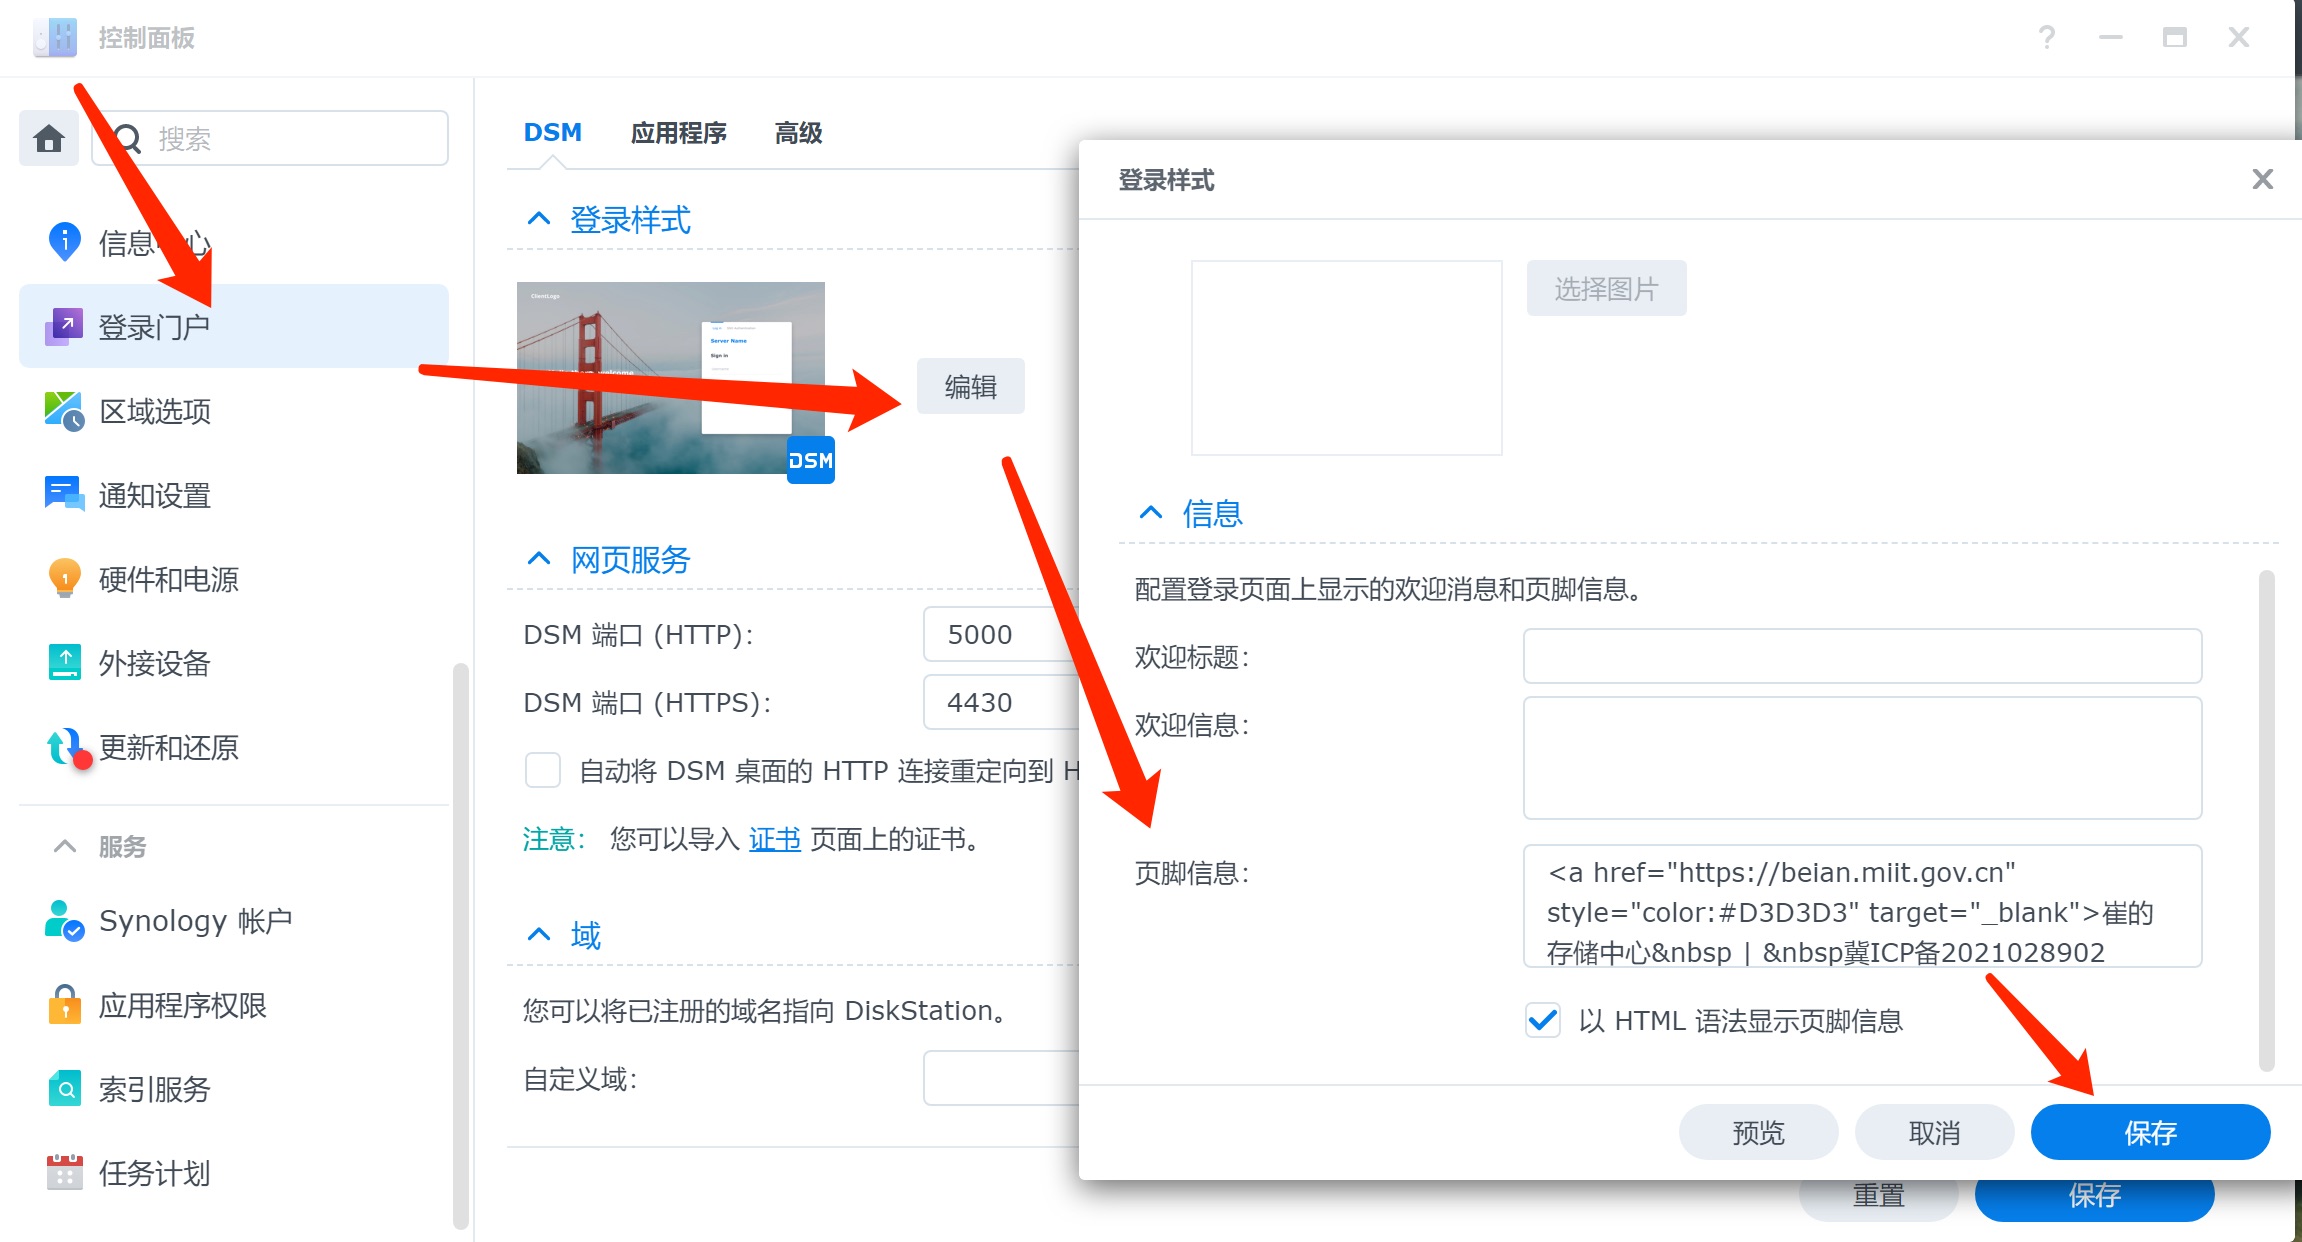The image size is (2302, 1242).
Task: Click the 预览 preview button
Action: point(1757,1132)
